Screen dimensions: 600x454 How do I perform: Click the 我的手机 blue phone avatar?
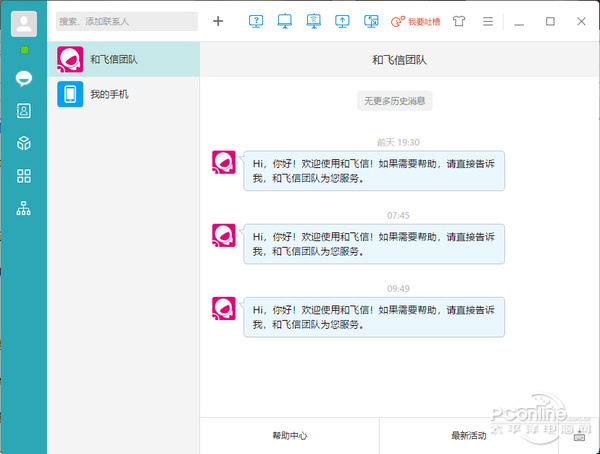point(70,94)
